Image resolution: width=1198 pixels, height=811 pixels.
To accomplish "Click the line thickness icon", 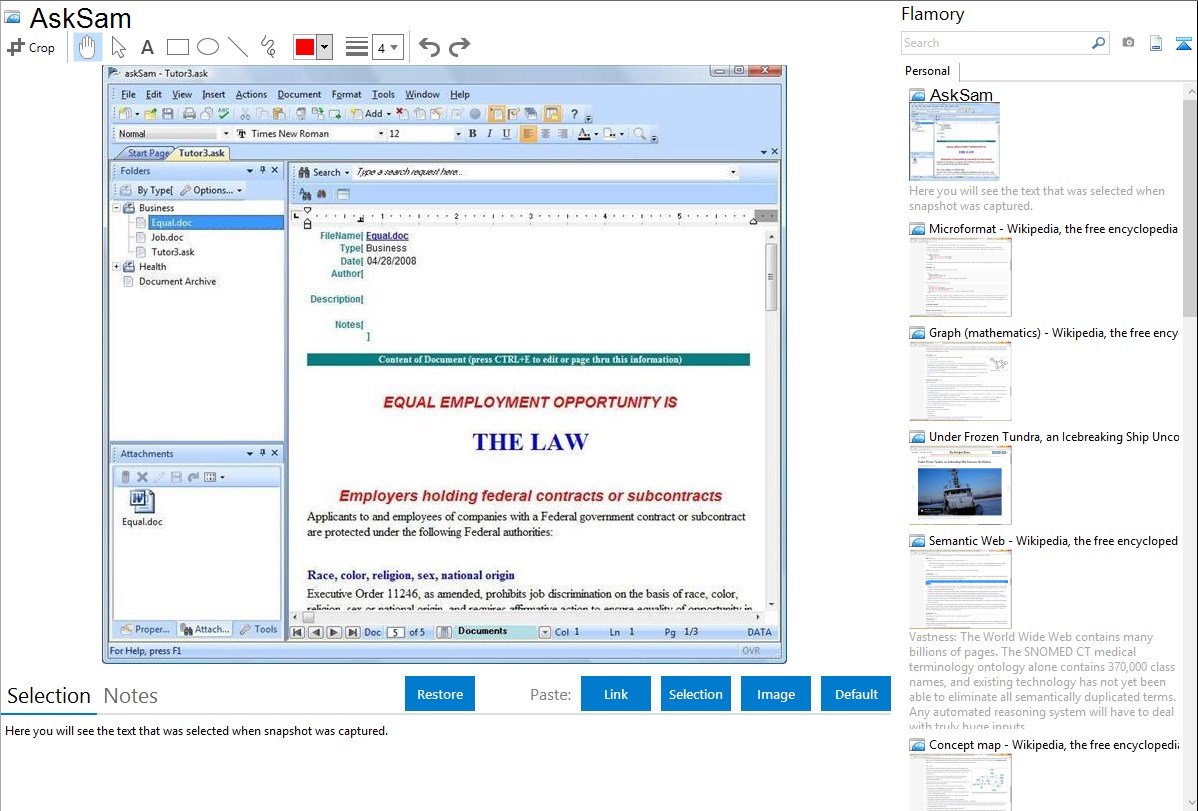I will click(357, 47).
